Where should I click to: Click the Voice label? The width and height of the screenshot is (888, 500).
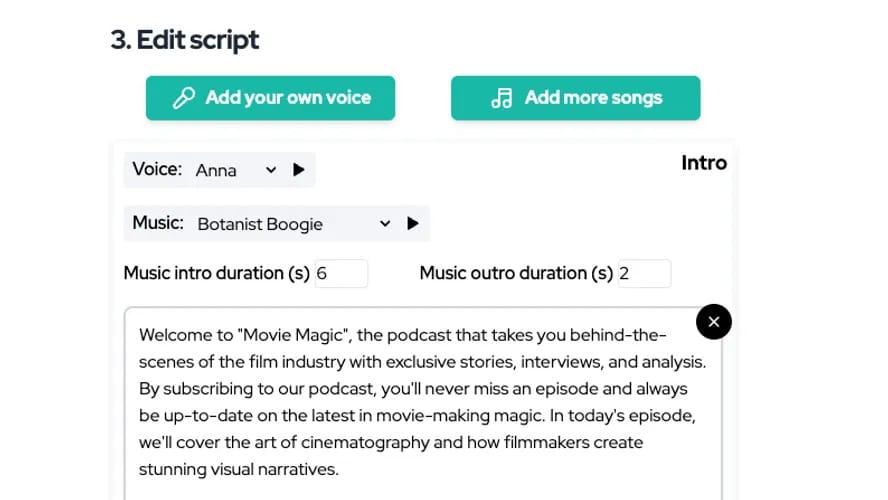pyautogui.click(x=157, y=169)
